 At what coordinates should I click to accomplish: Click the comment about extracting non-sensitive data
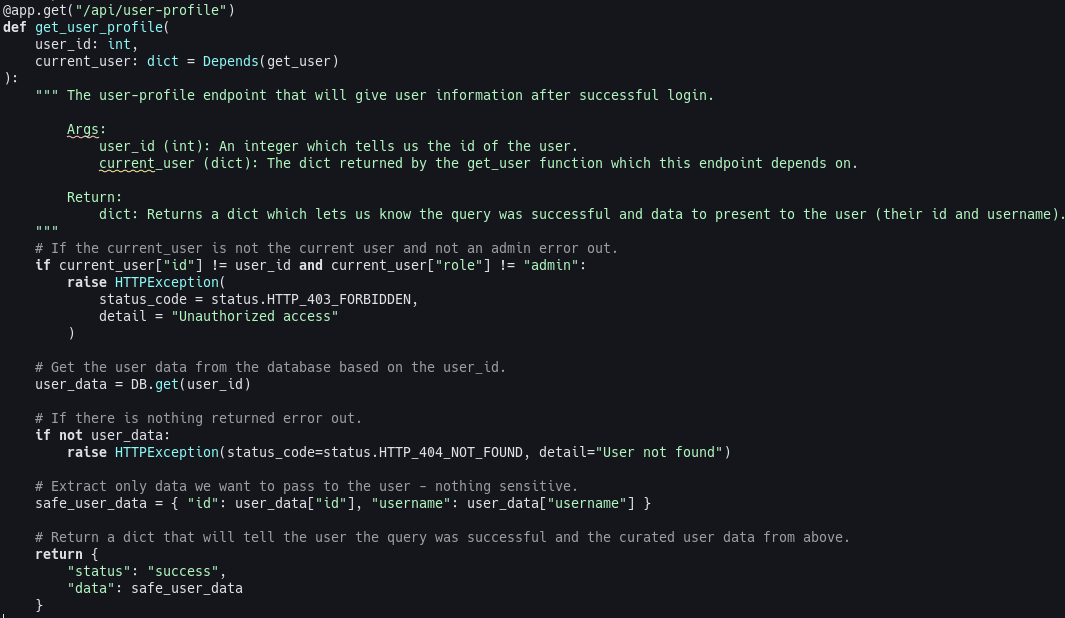point(306,486)
